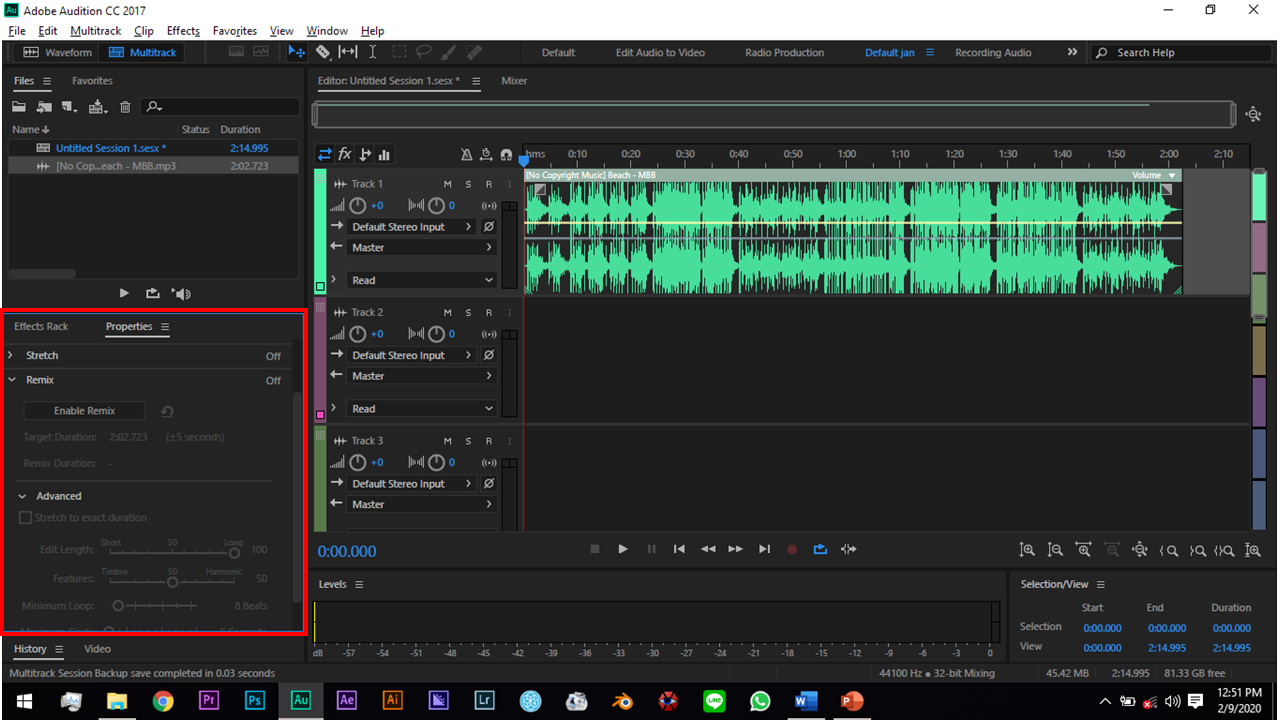Mute Track 1

[x=447, y=184]
